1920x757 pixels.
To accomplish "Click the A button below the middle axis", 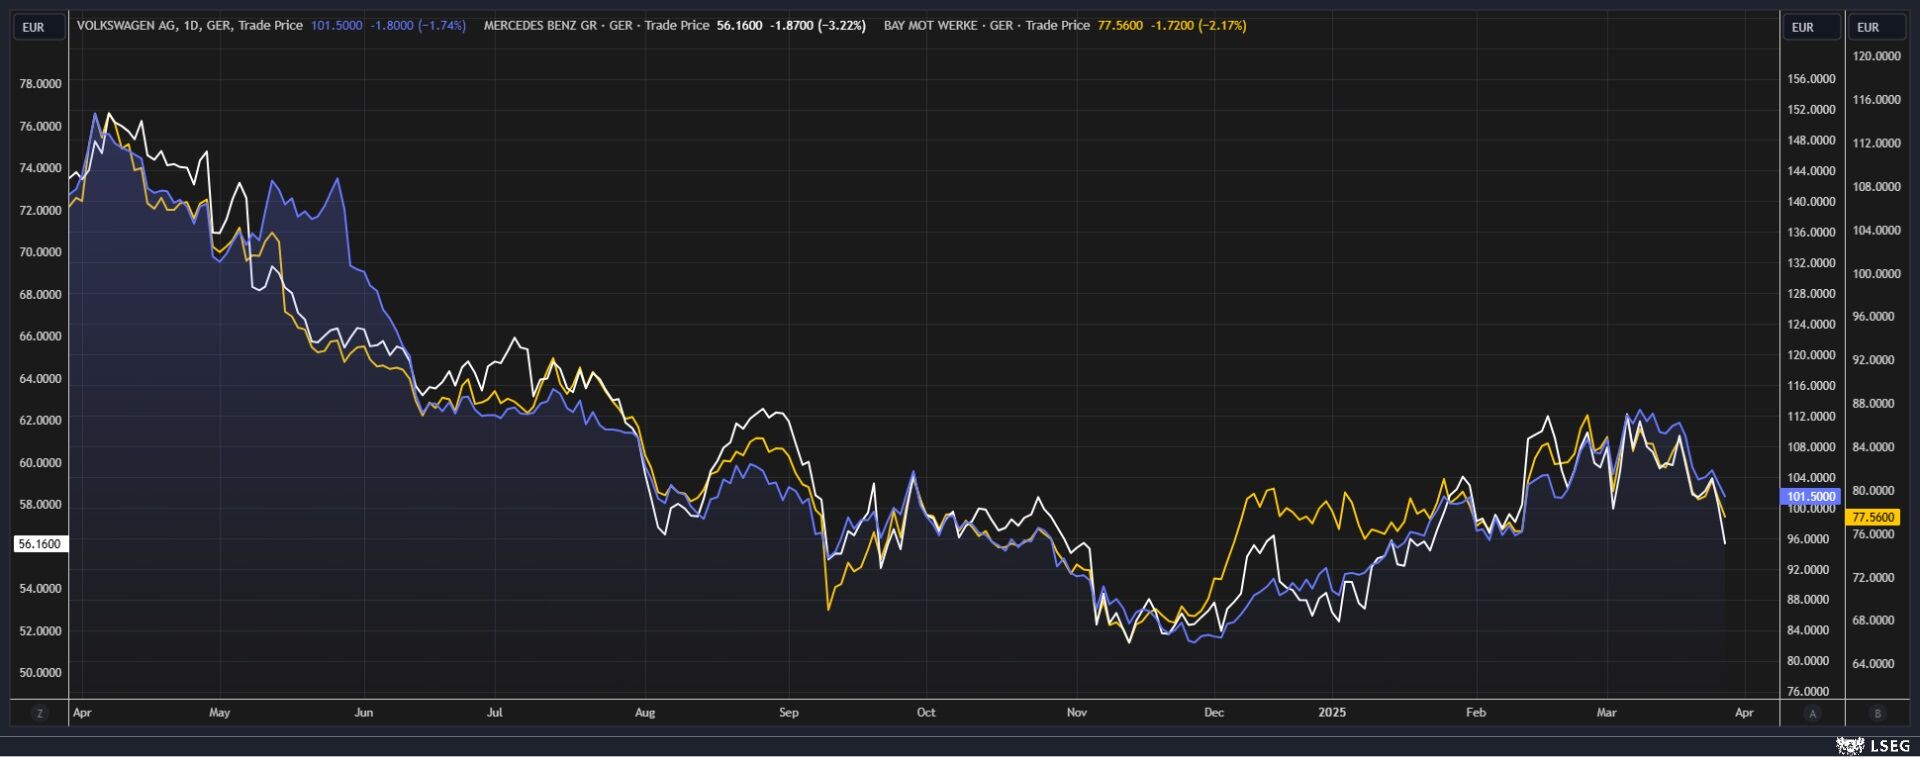I will point(1812,713).
